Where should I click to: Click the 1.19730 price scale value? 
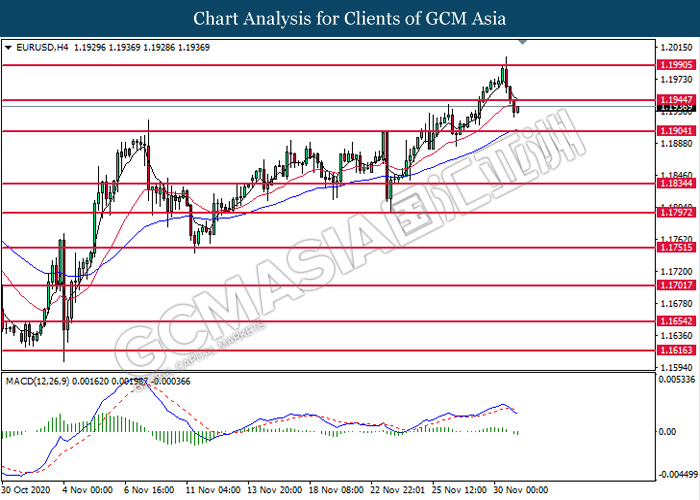coord(677,80)
